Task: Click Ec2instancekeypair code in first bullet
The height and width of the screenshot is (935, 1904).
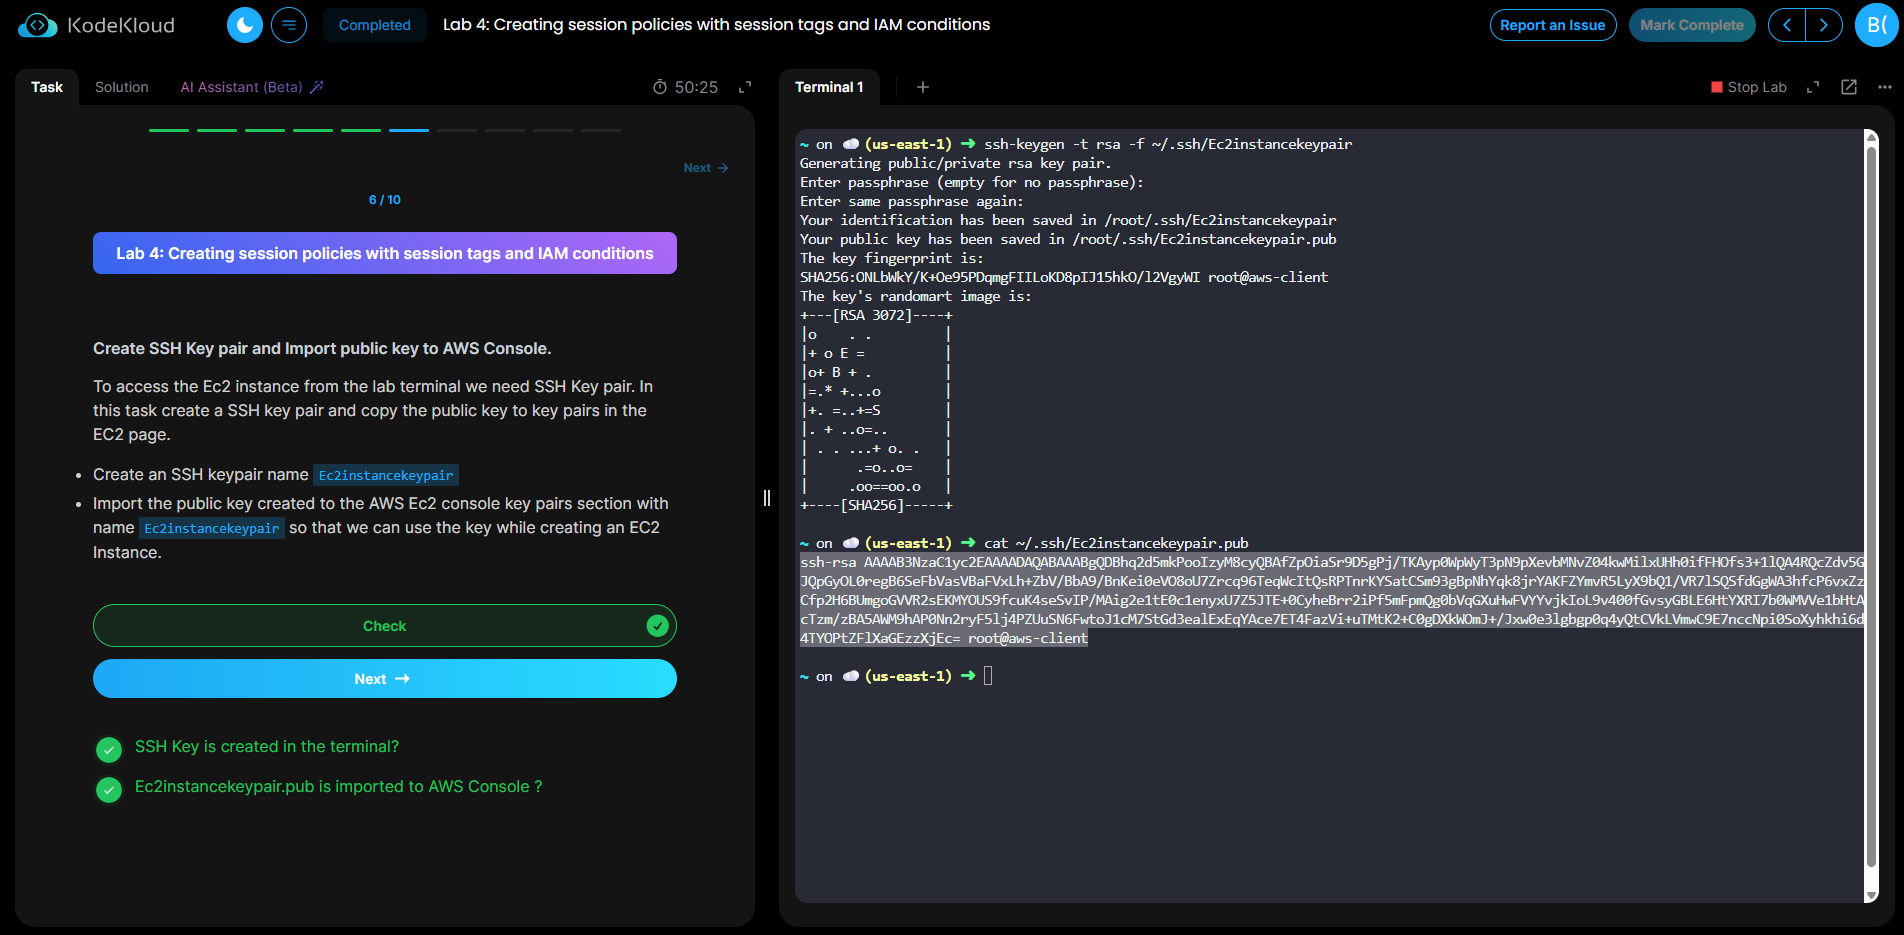Action: 386,475
